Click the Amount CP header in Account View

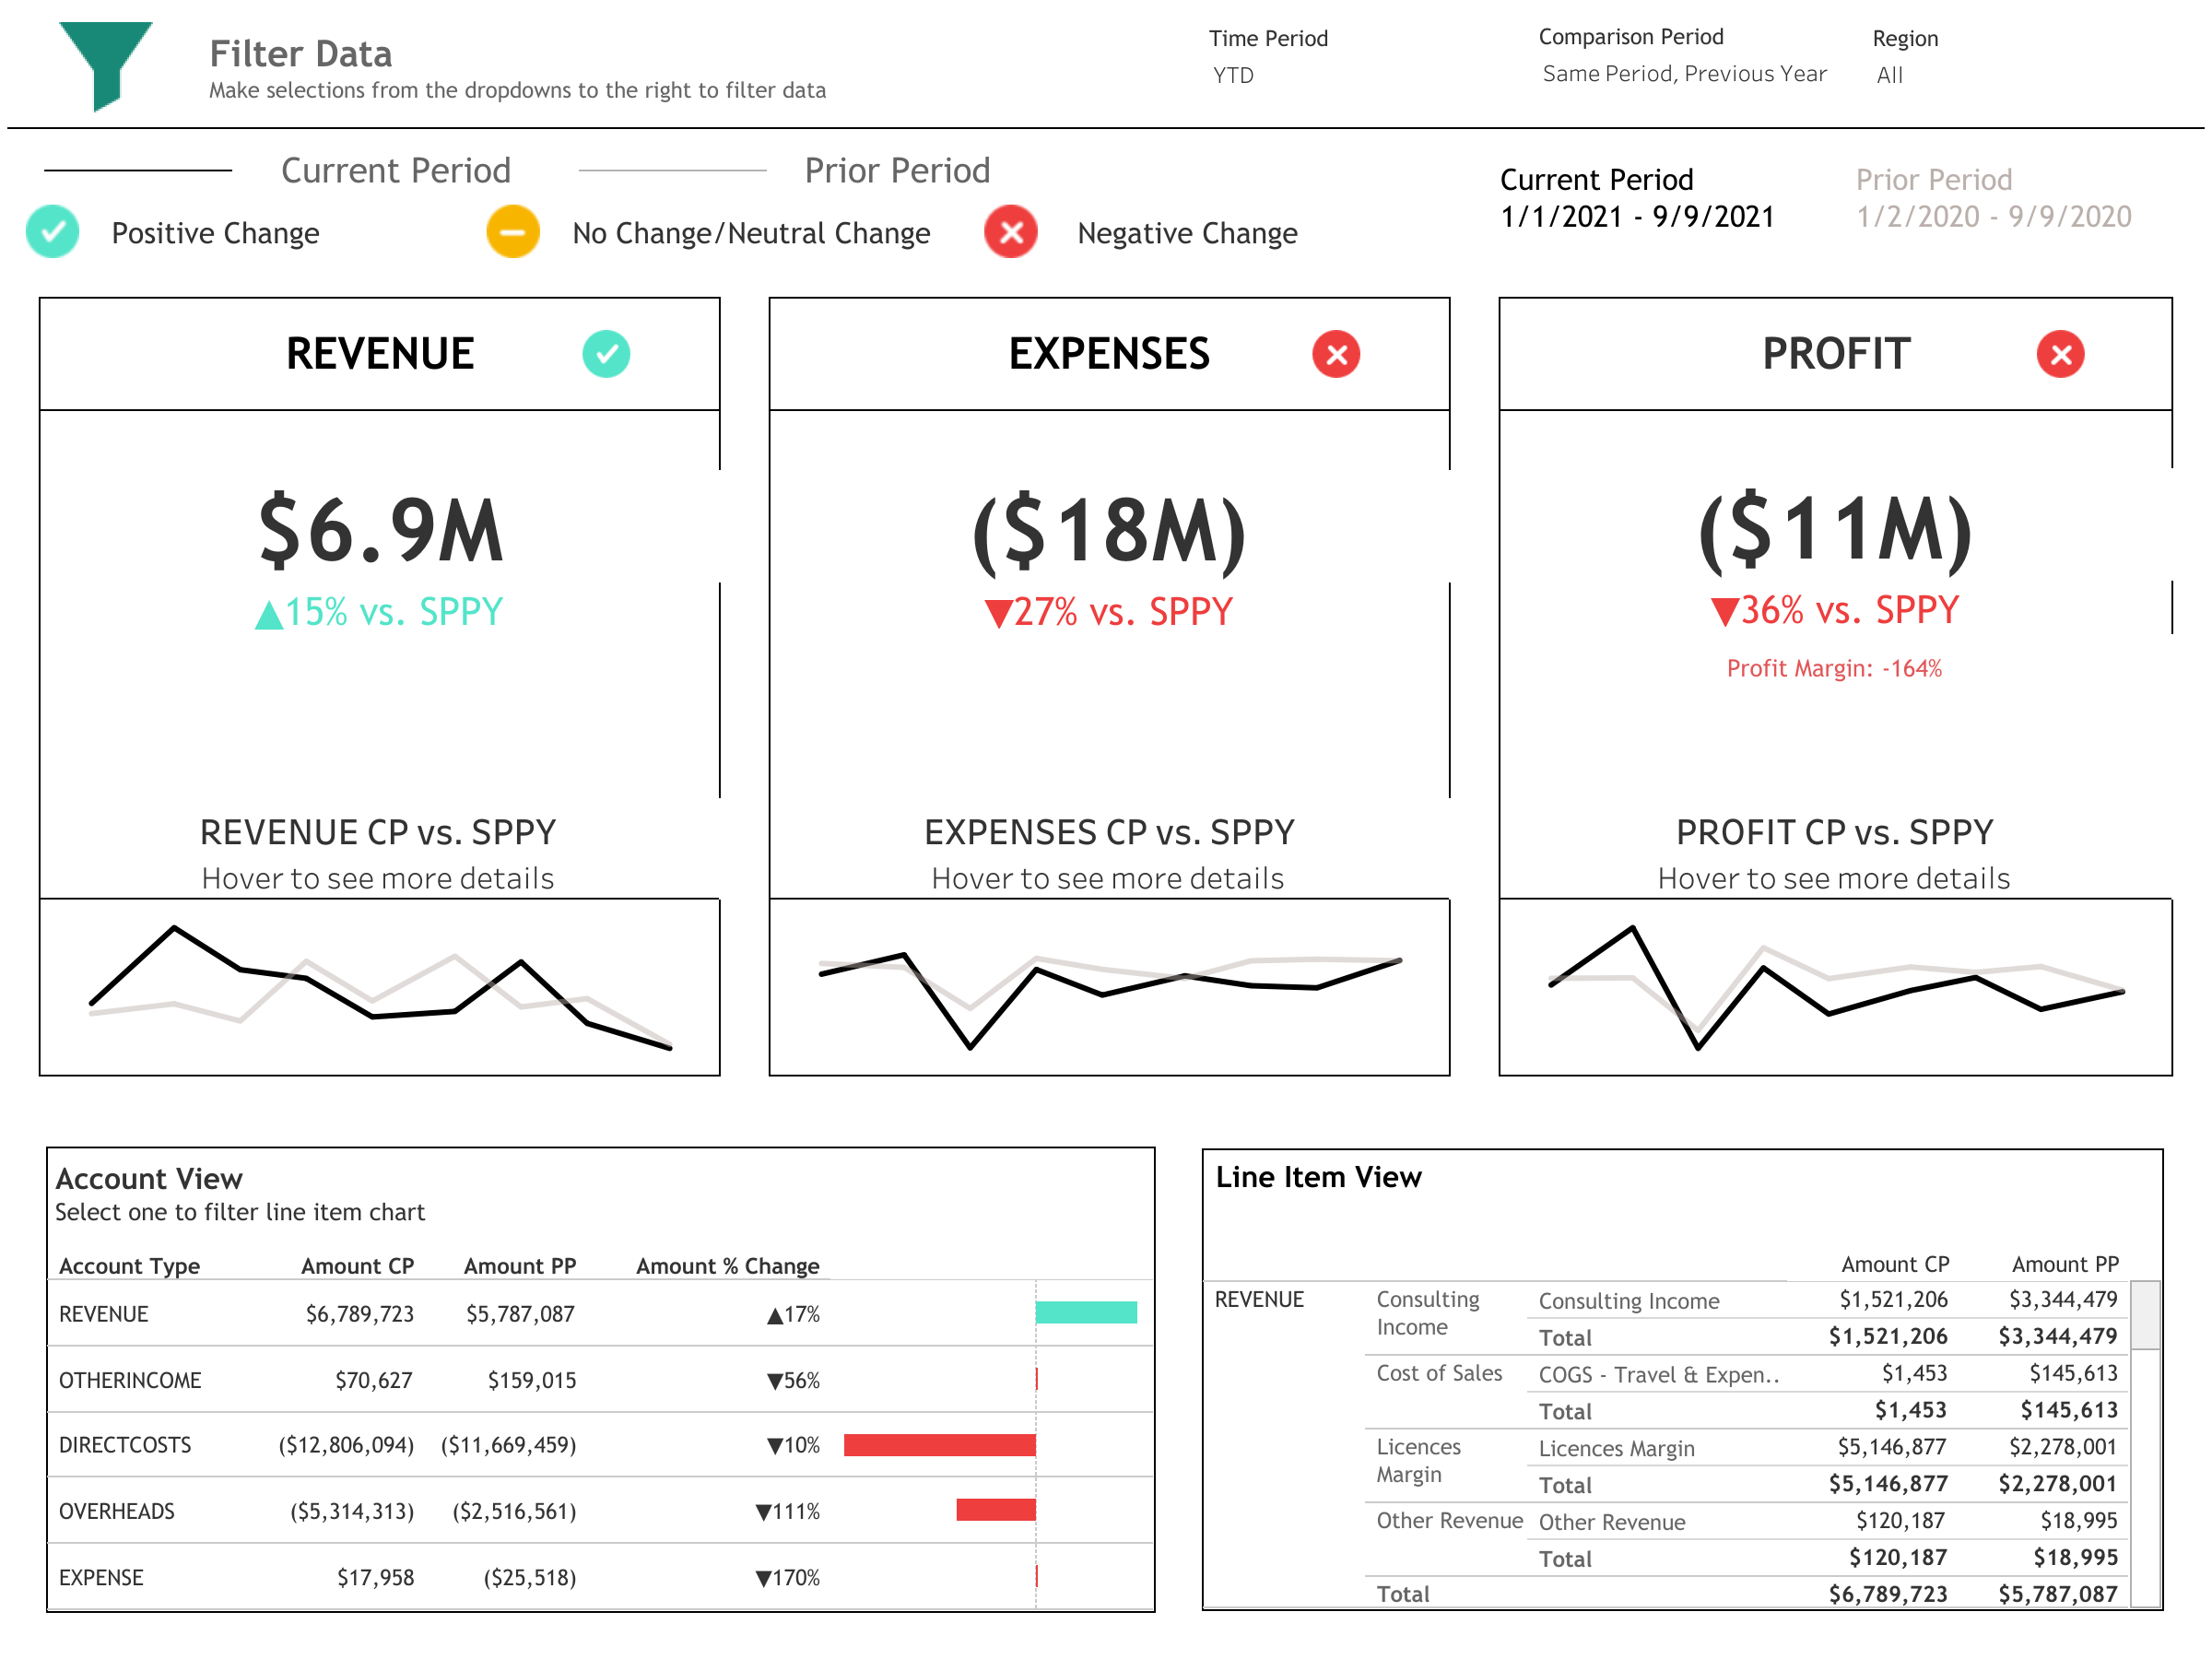[357, 1265]
